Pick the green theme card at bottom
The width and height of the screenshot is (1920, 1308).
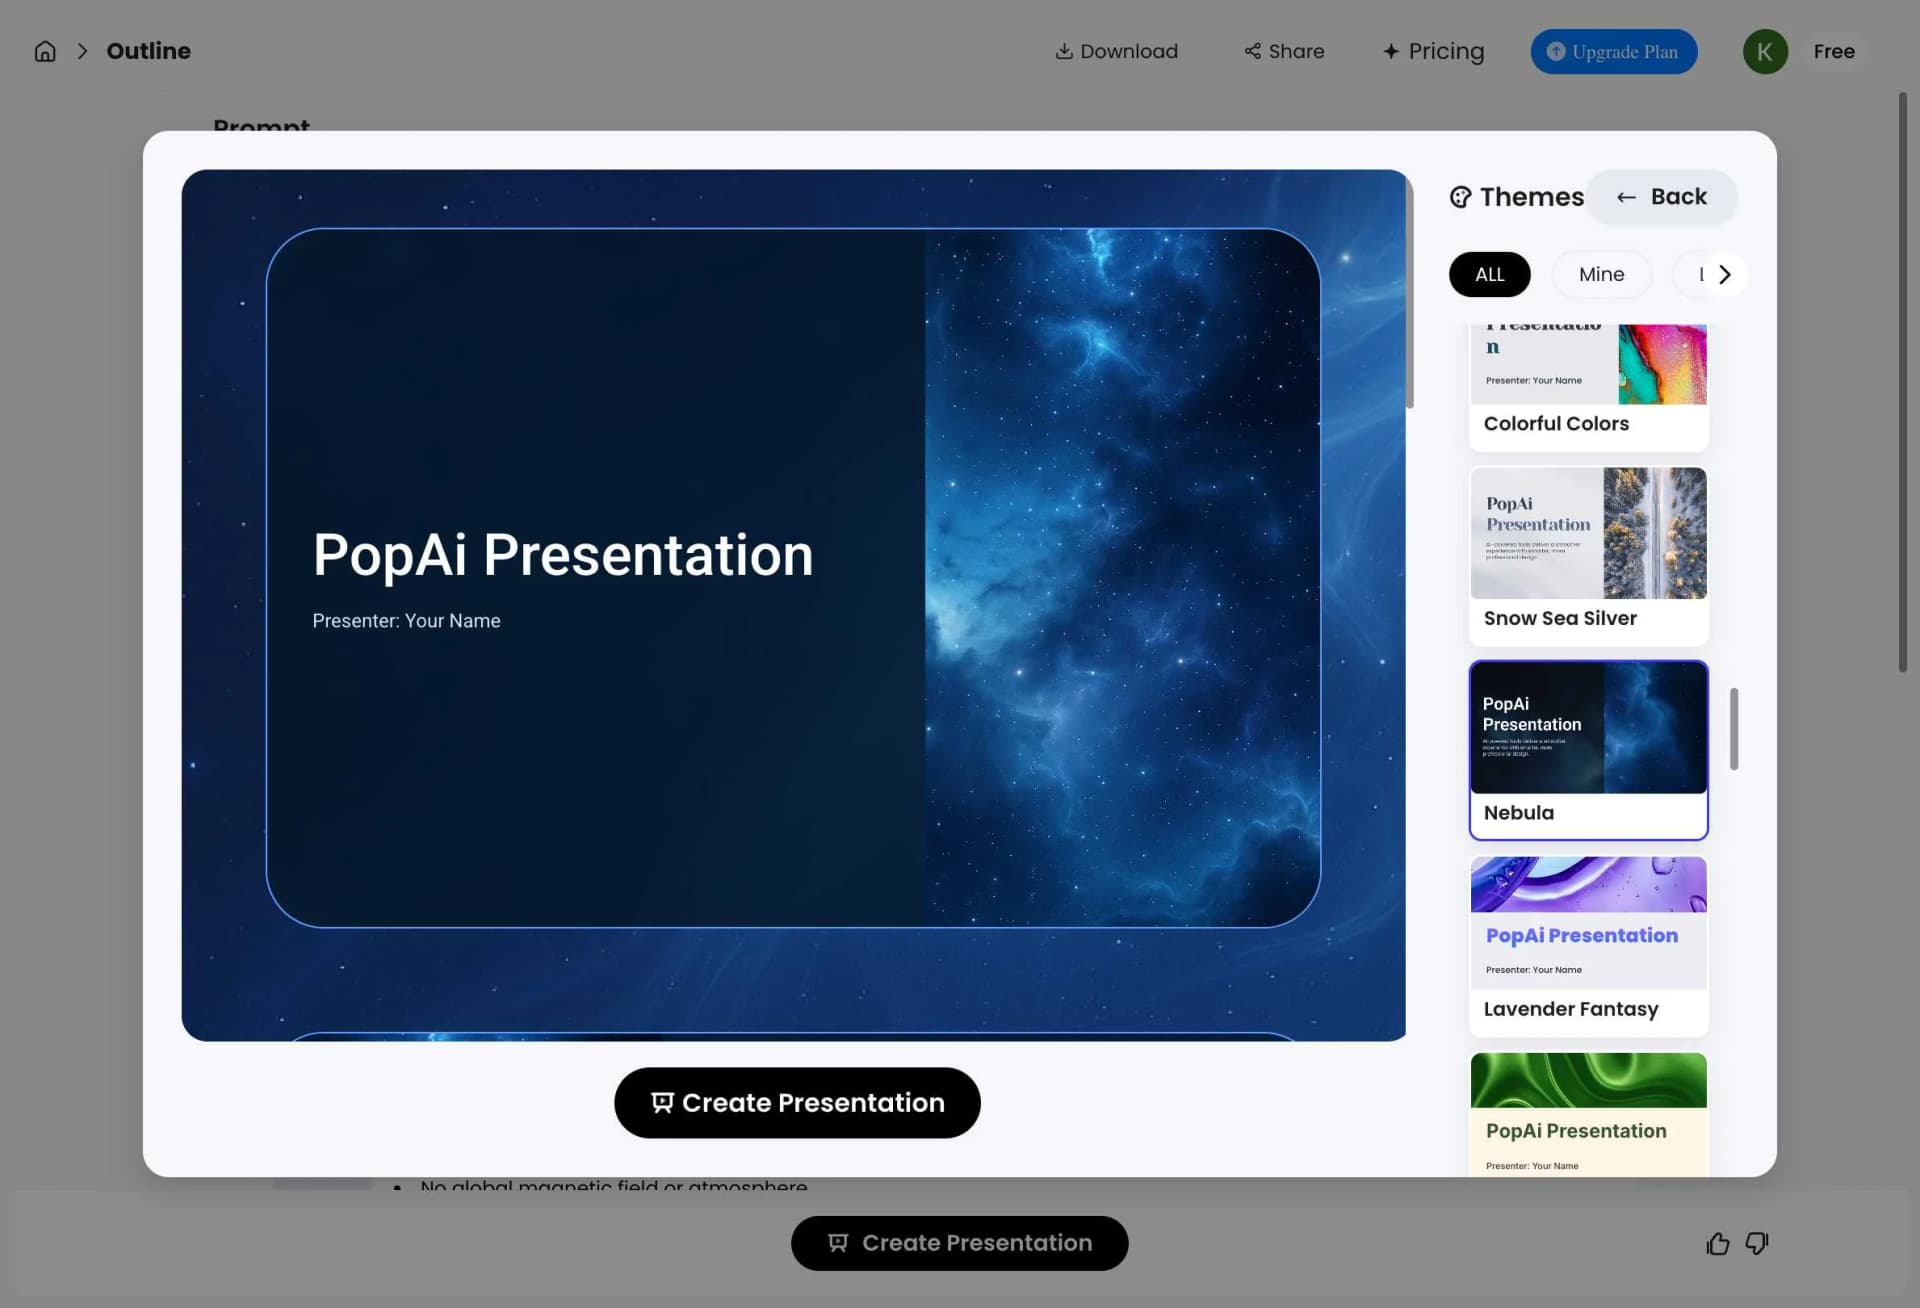[x=1588, y=1114]
